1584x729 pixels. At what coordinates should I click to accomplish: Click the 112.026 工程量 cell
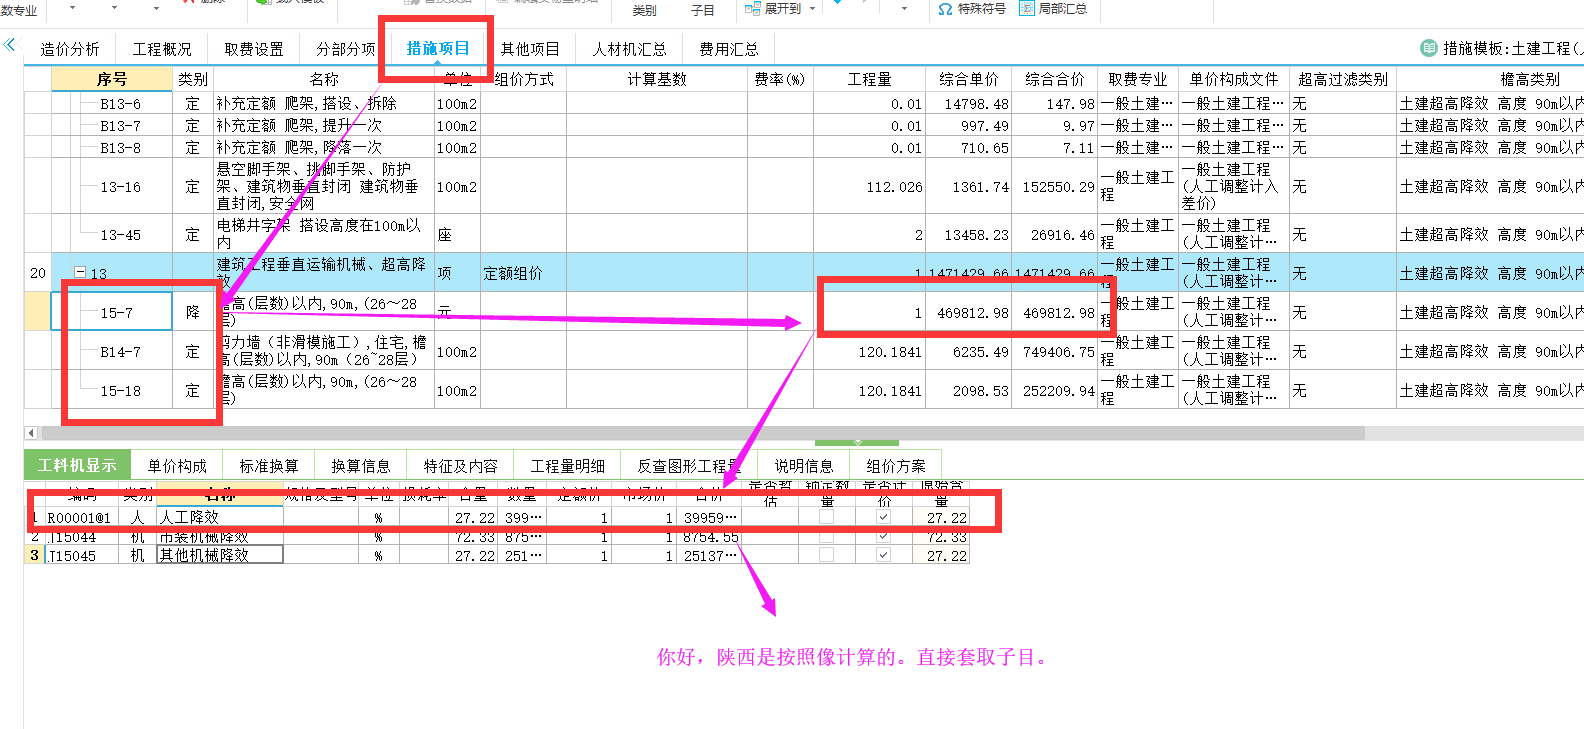point(869,187)
